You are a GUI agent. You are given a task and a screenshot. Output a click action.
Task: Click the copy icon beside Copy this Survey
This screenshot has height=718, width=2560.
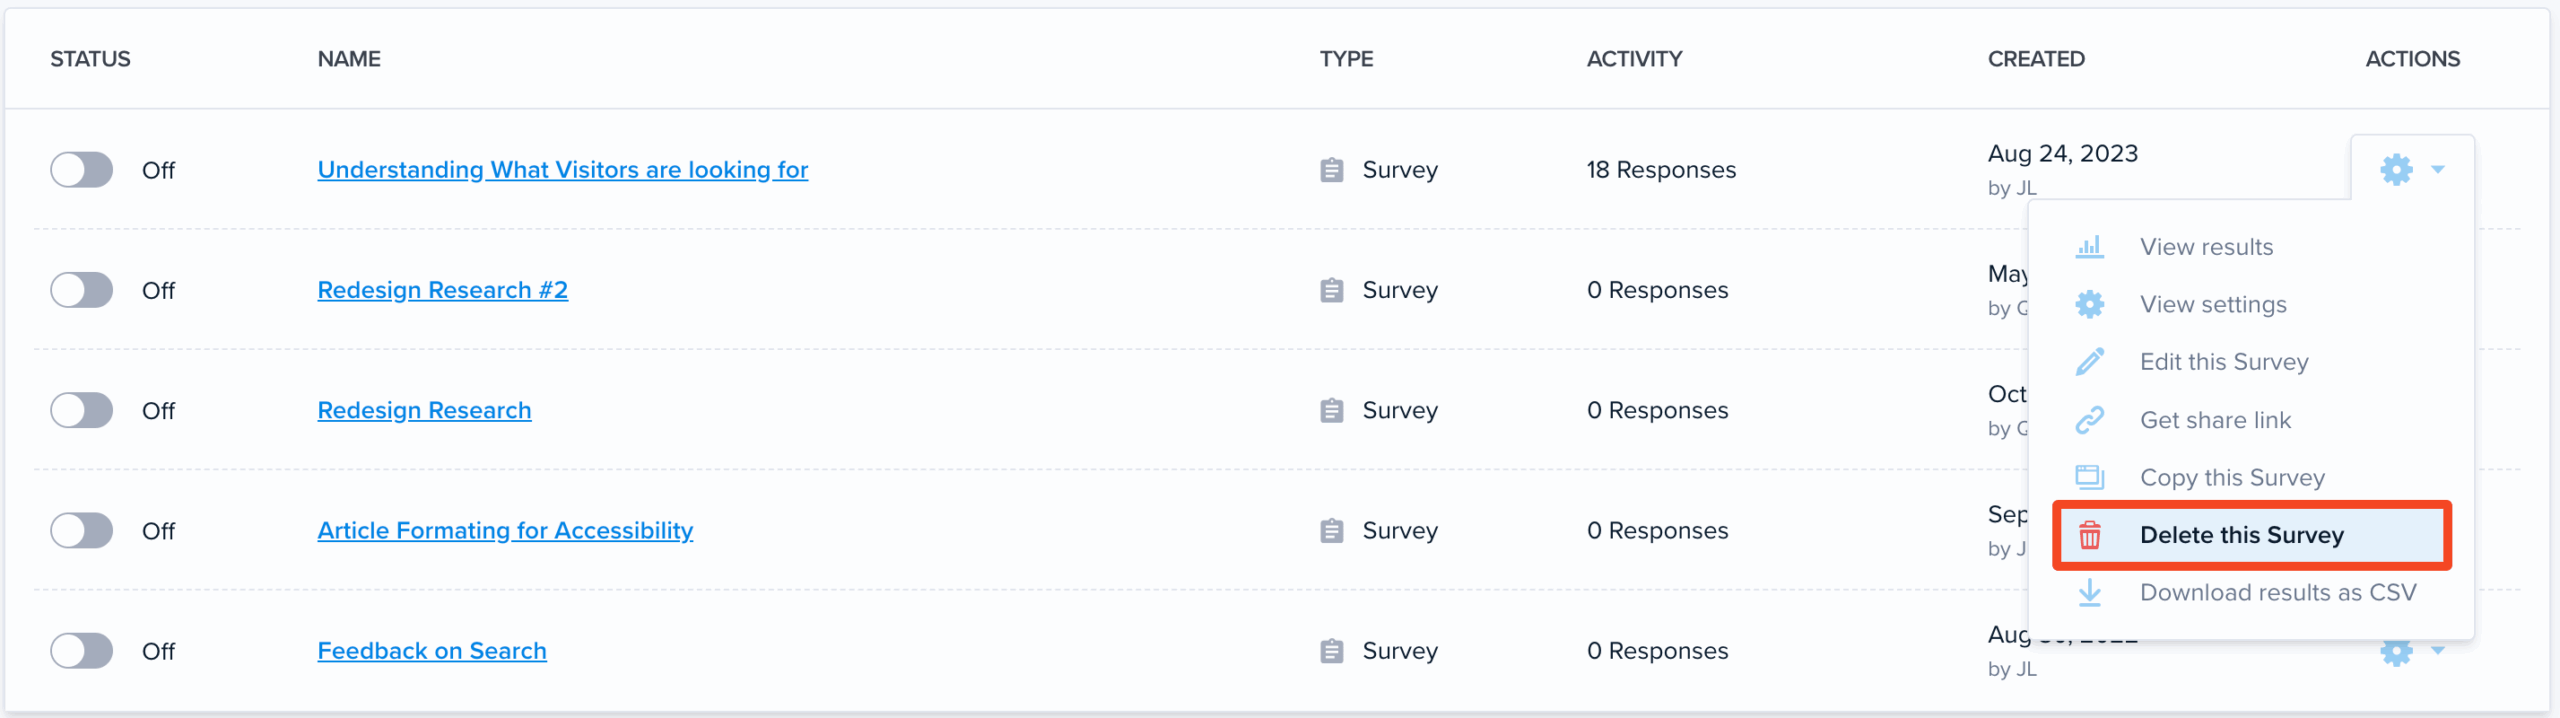pos(2089,477)
